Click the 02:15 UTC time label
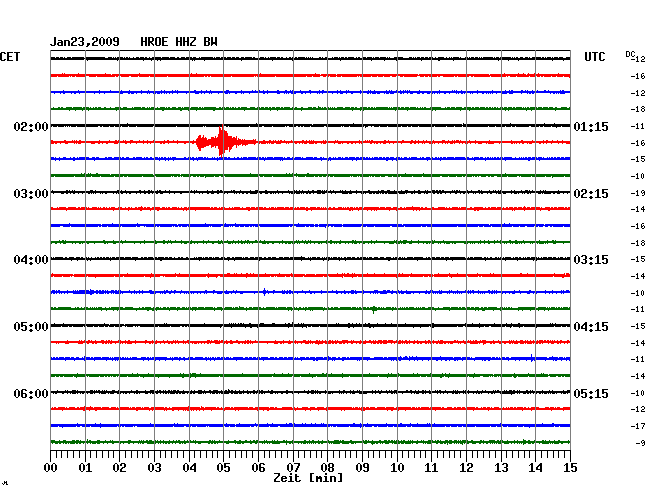The image size is (650, 494). 591,194
